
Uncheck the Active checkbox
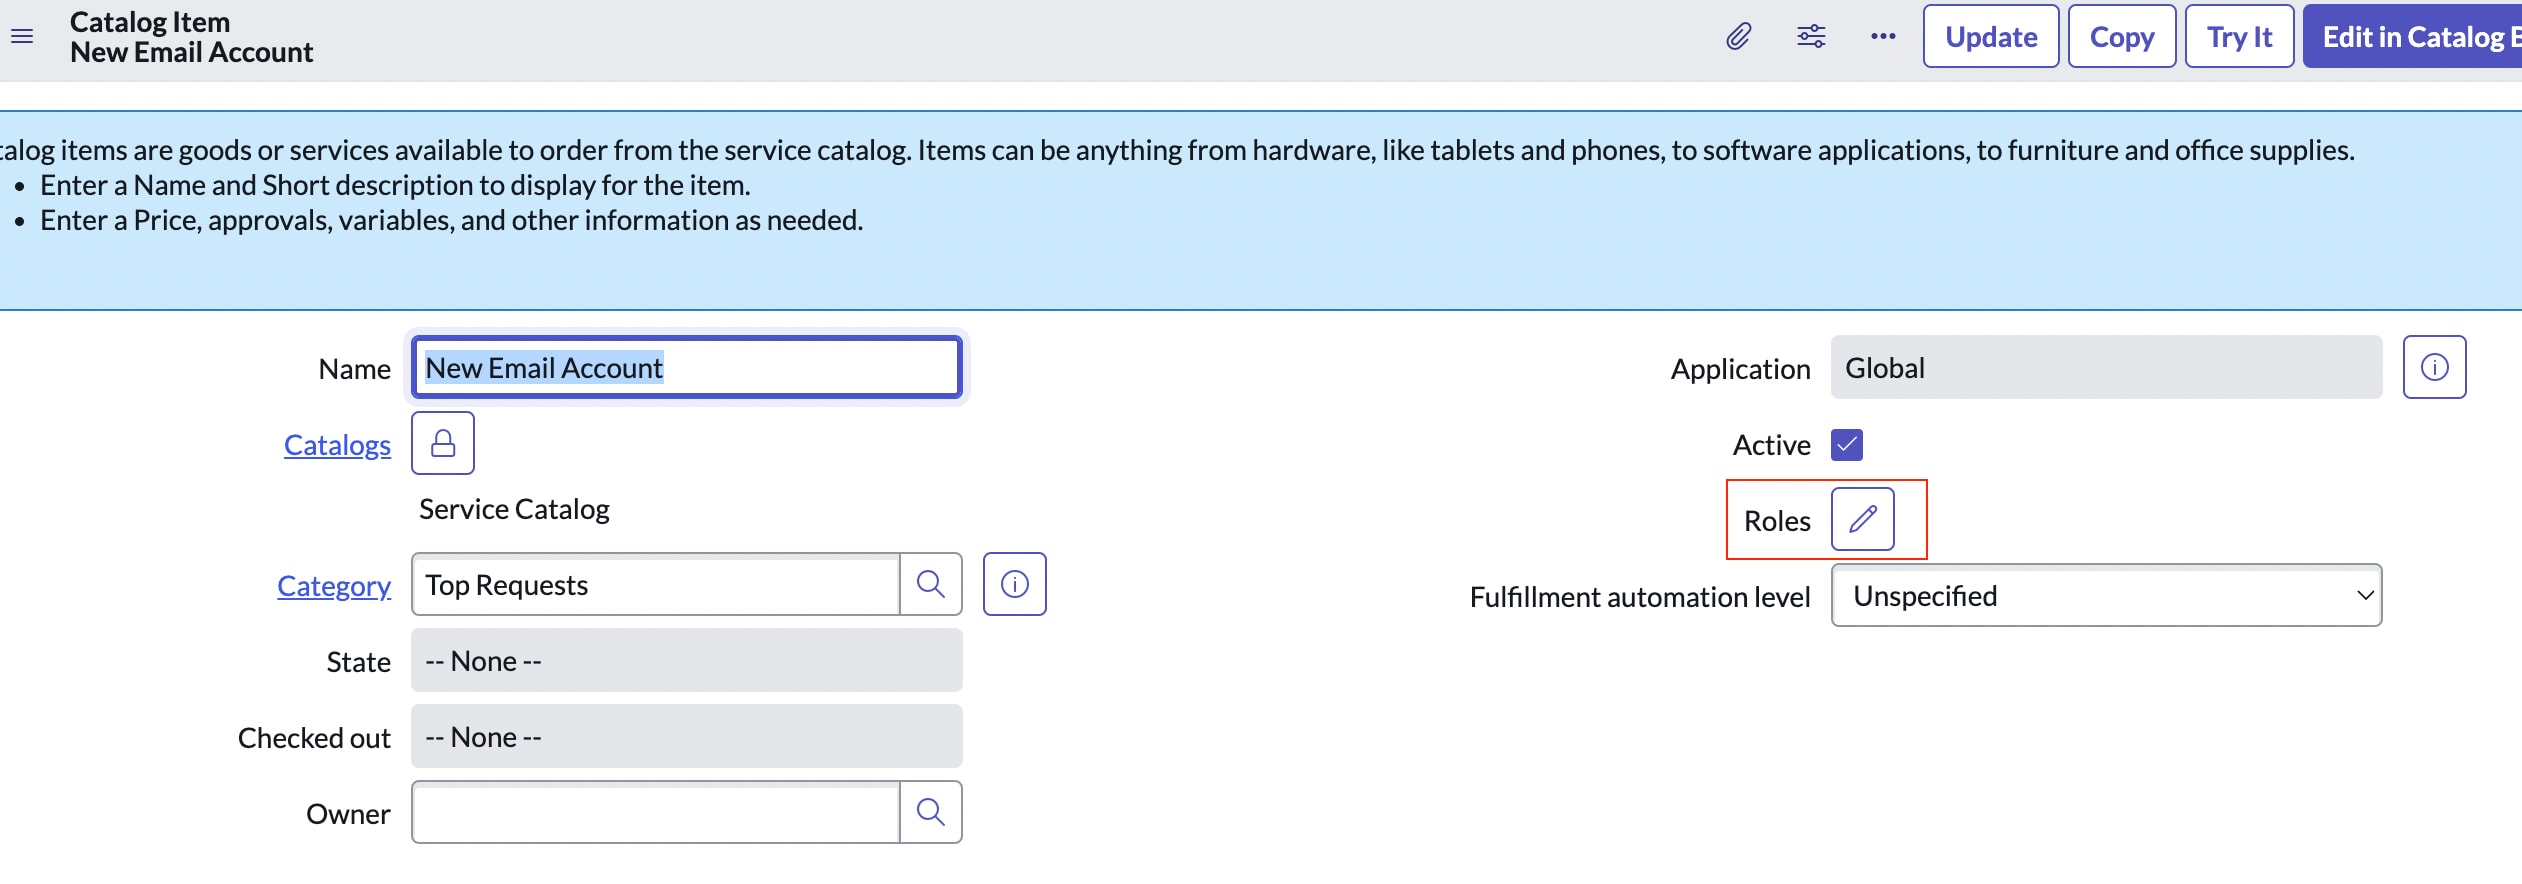click(x=1847, y=444)
